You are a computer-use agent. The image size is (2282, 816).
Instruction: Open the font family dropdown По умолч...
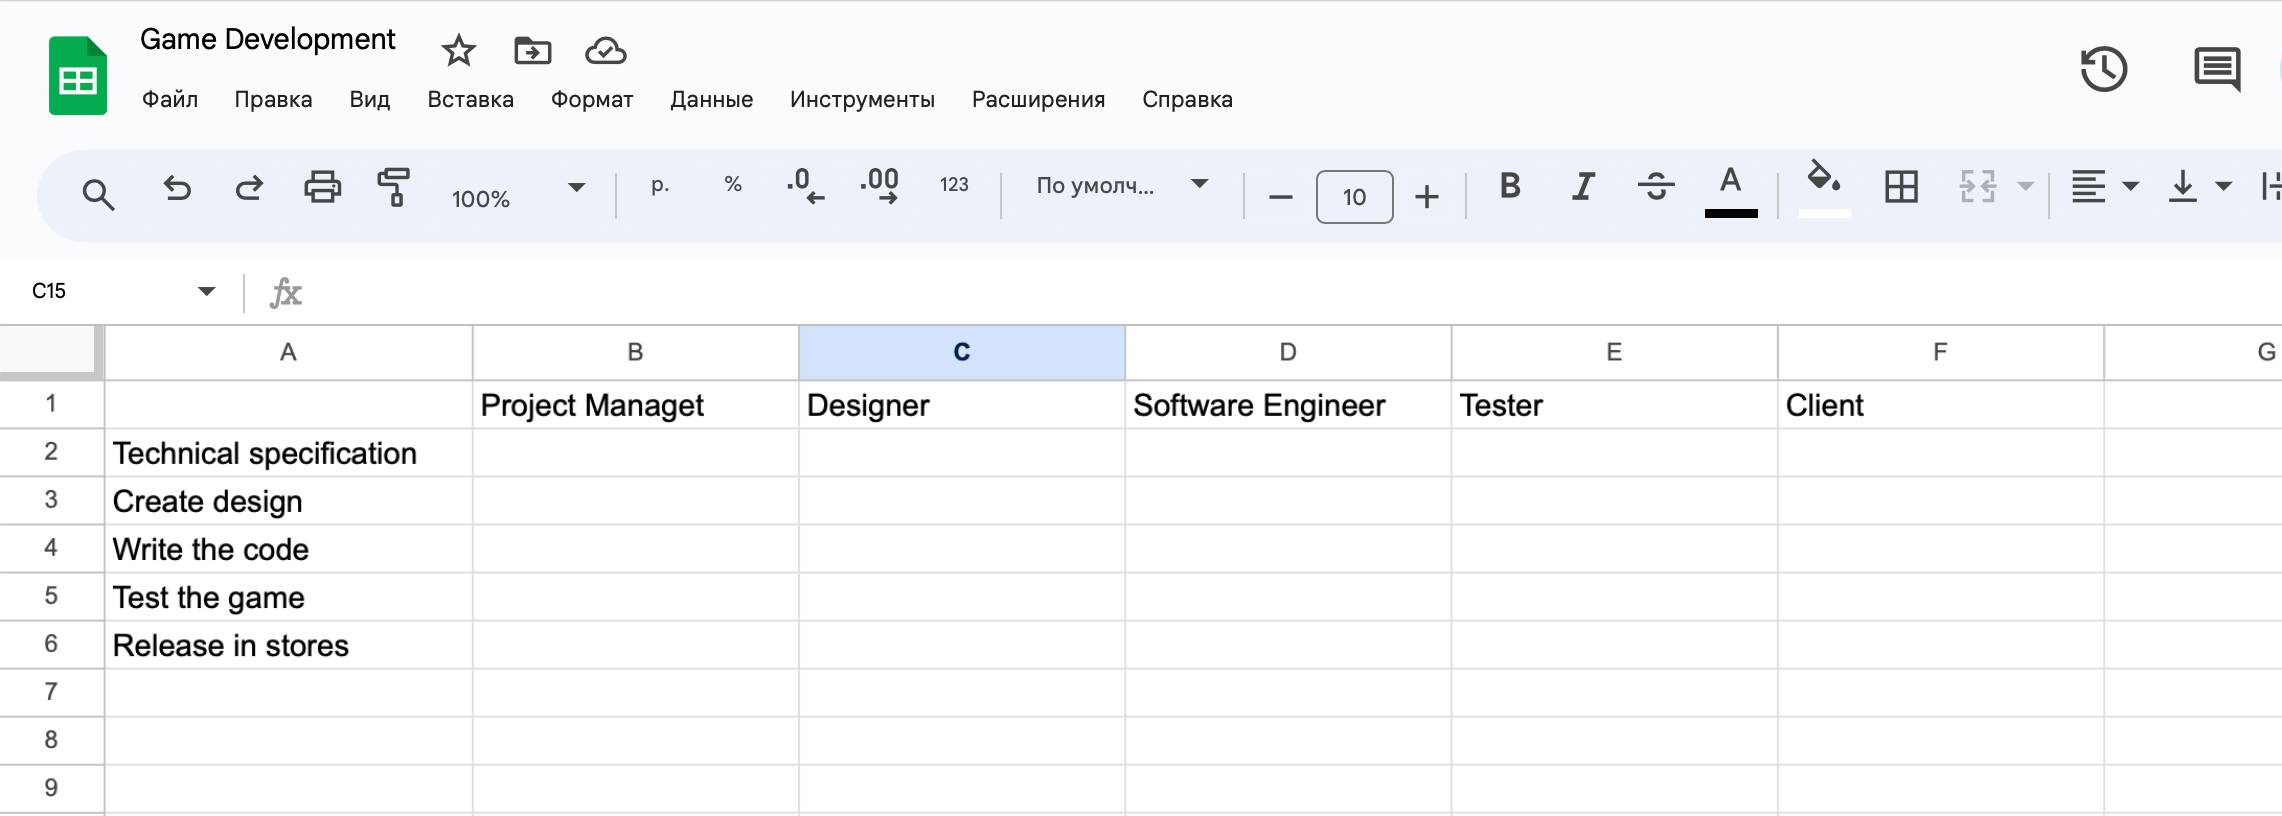pos(1122,185)
